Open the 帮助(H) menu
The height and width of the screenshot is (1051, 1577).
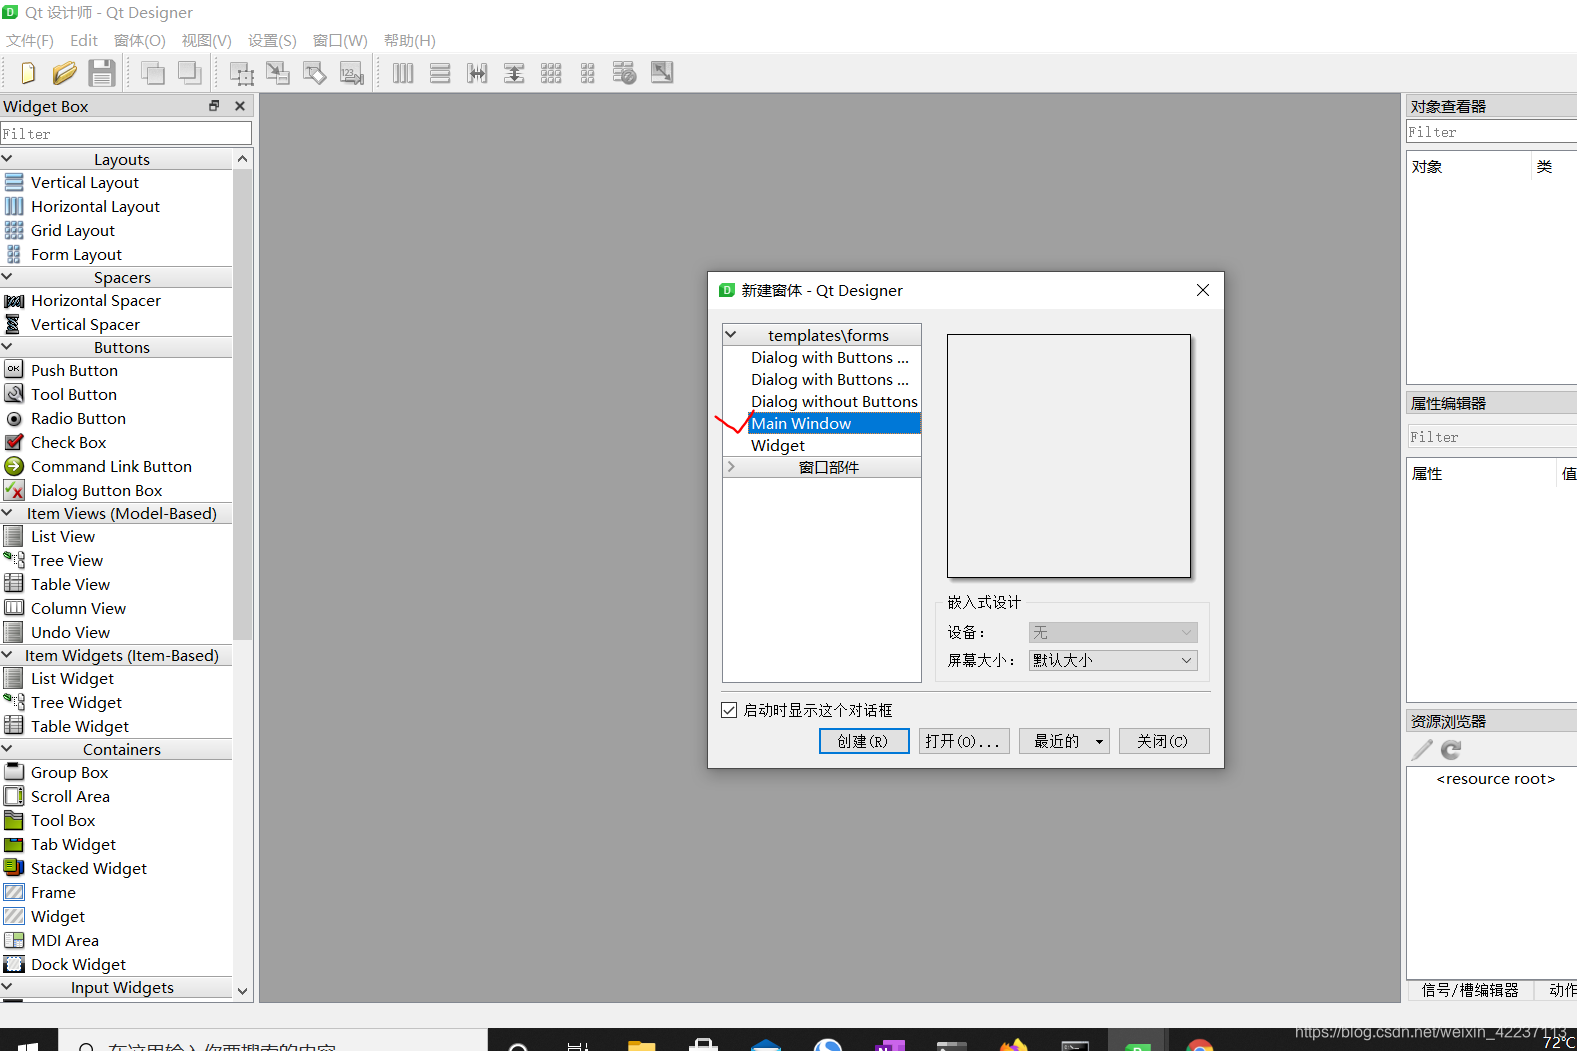(x=410, y=41)
